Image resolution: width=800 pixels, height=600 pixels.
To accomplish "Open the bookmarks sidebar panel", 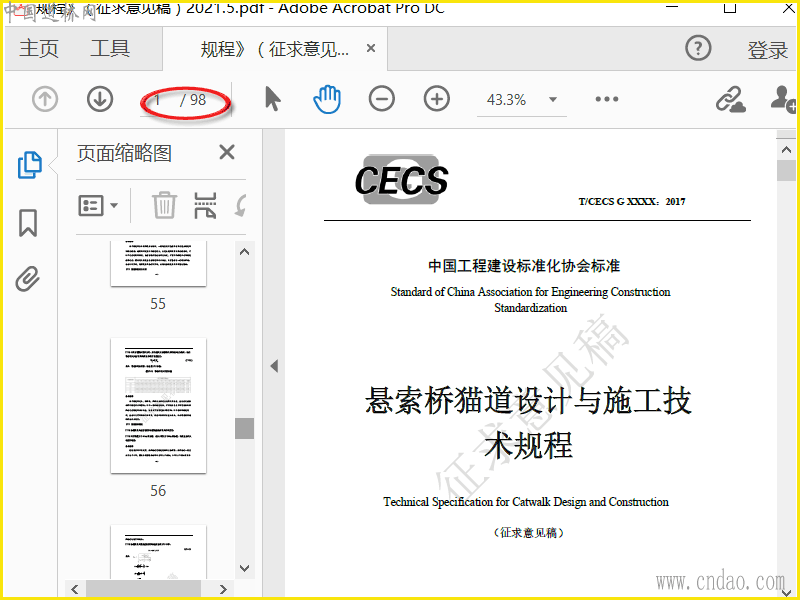I will tap(28, 223).
